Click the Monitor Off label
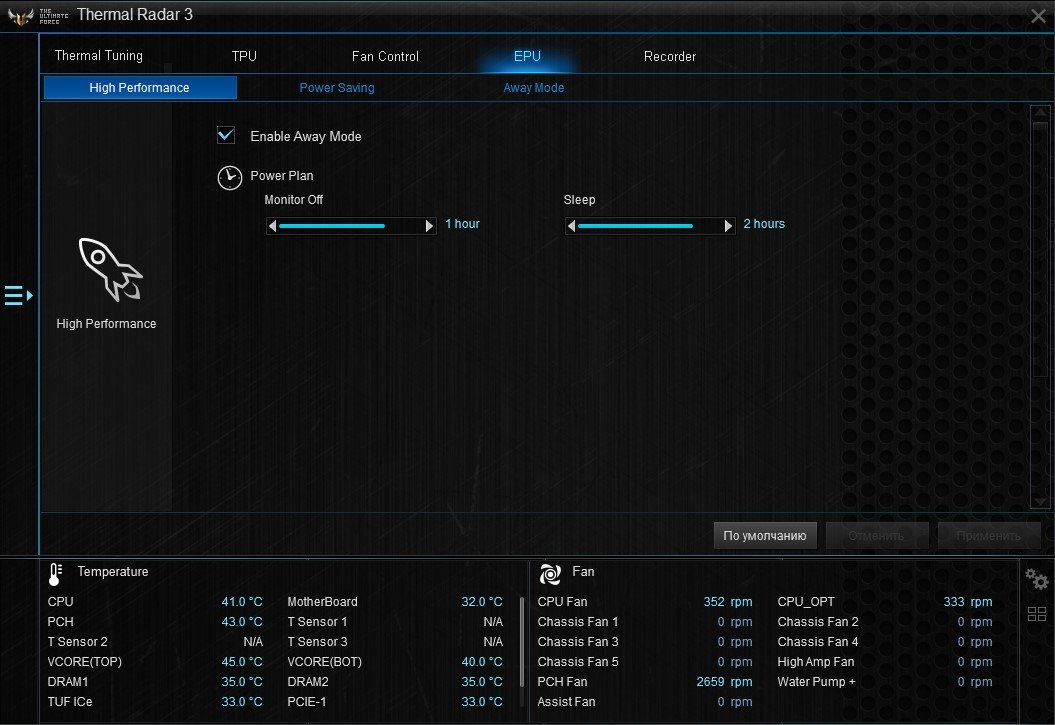Image resolution: width=1055 pixels, height=725 pixels. click(x=293, y=200)
